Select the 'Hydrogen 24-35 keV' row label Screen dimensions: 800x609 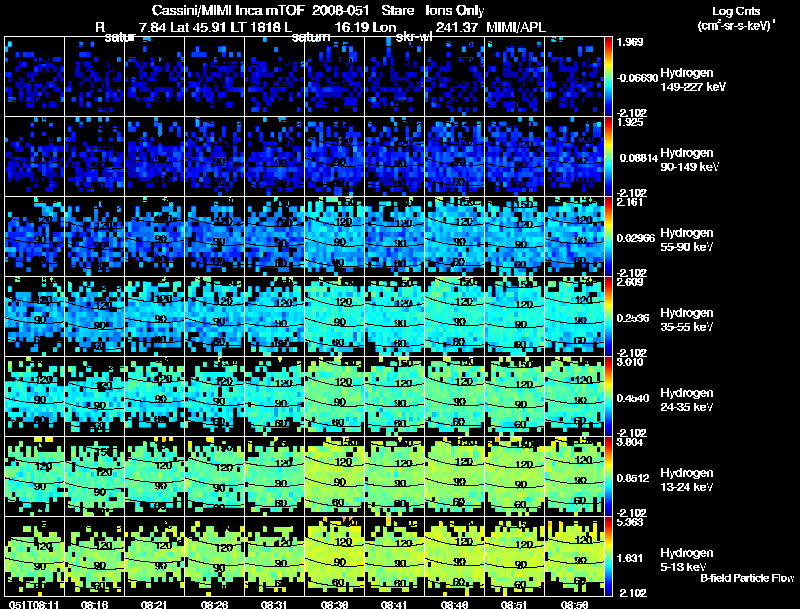pos(687,400)
